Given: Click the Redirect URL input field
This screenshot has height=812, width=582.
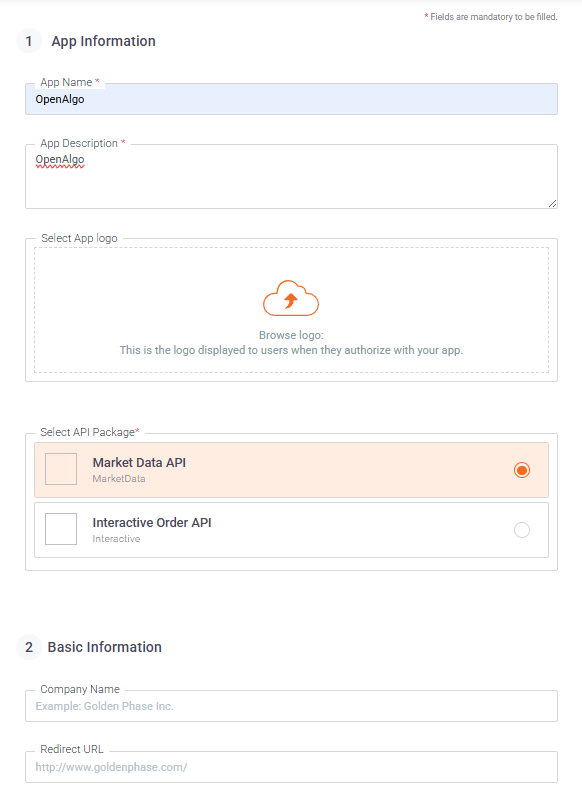Looking at the screenshot, I should [x=292, y=767].
